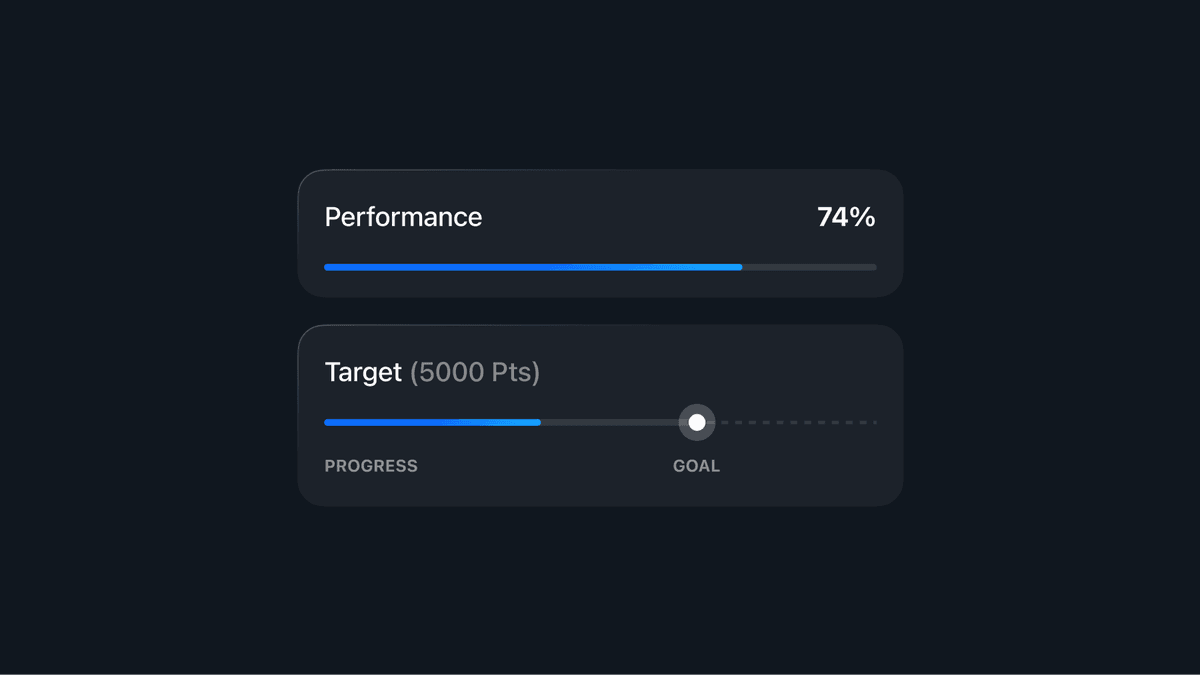
Task: Click the PROGRESS label under the bar
Action: (x=371, y=466)
